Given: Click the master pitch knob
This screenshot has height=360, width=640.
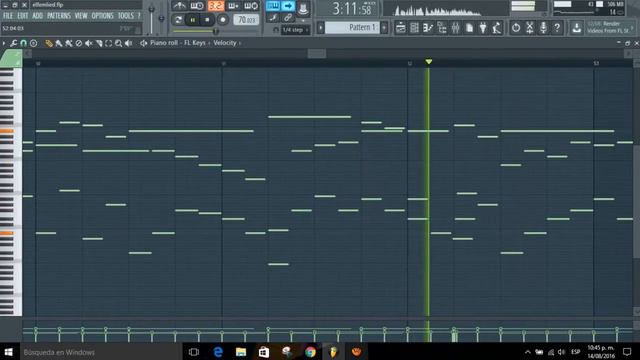Looking at the screenshot, I should (x=162, y=19).
